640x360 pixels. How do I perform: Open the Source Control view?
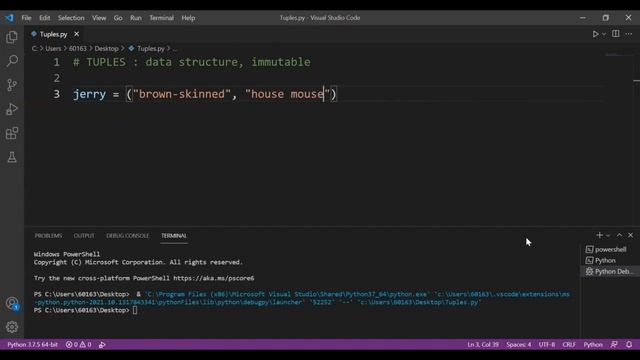click(x=12, y=85)
